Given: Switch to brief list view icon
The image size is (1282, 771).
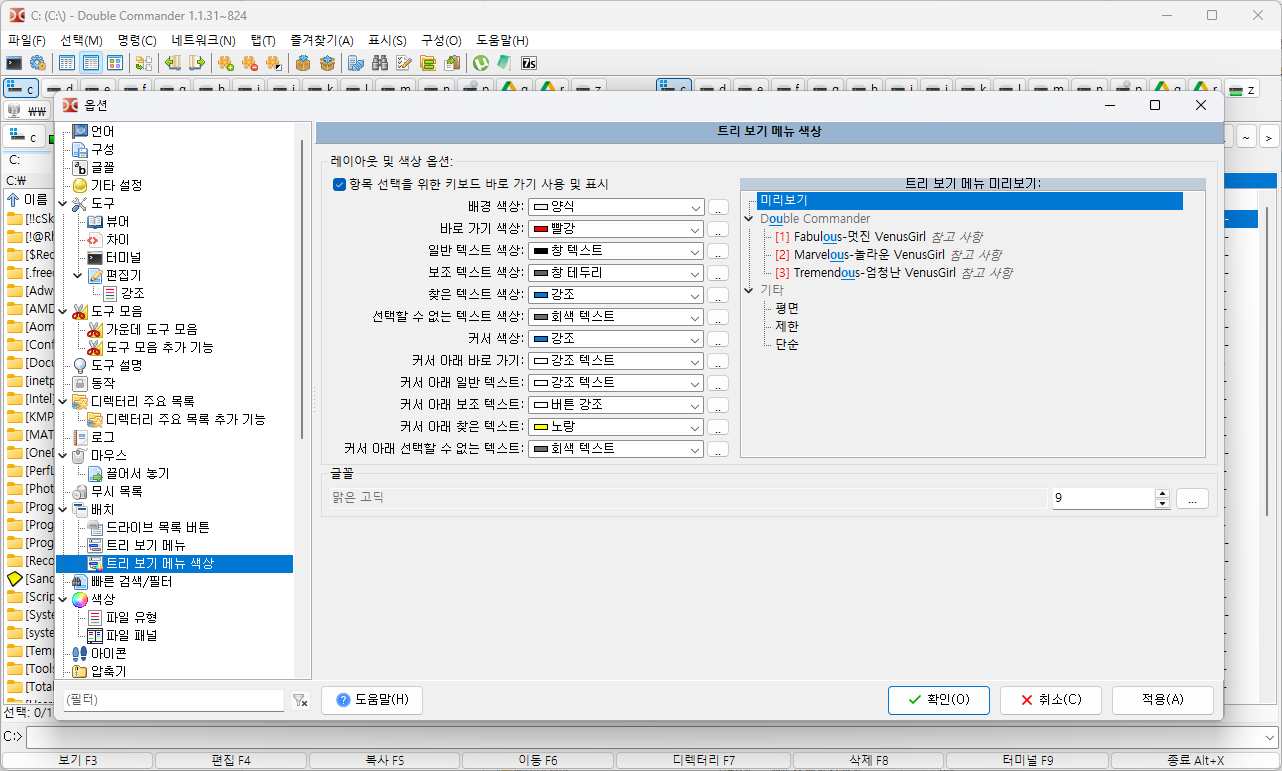Looking at the screenshot, I should point(67,63).
